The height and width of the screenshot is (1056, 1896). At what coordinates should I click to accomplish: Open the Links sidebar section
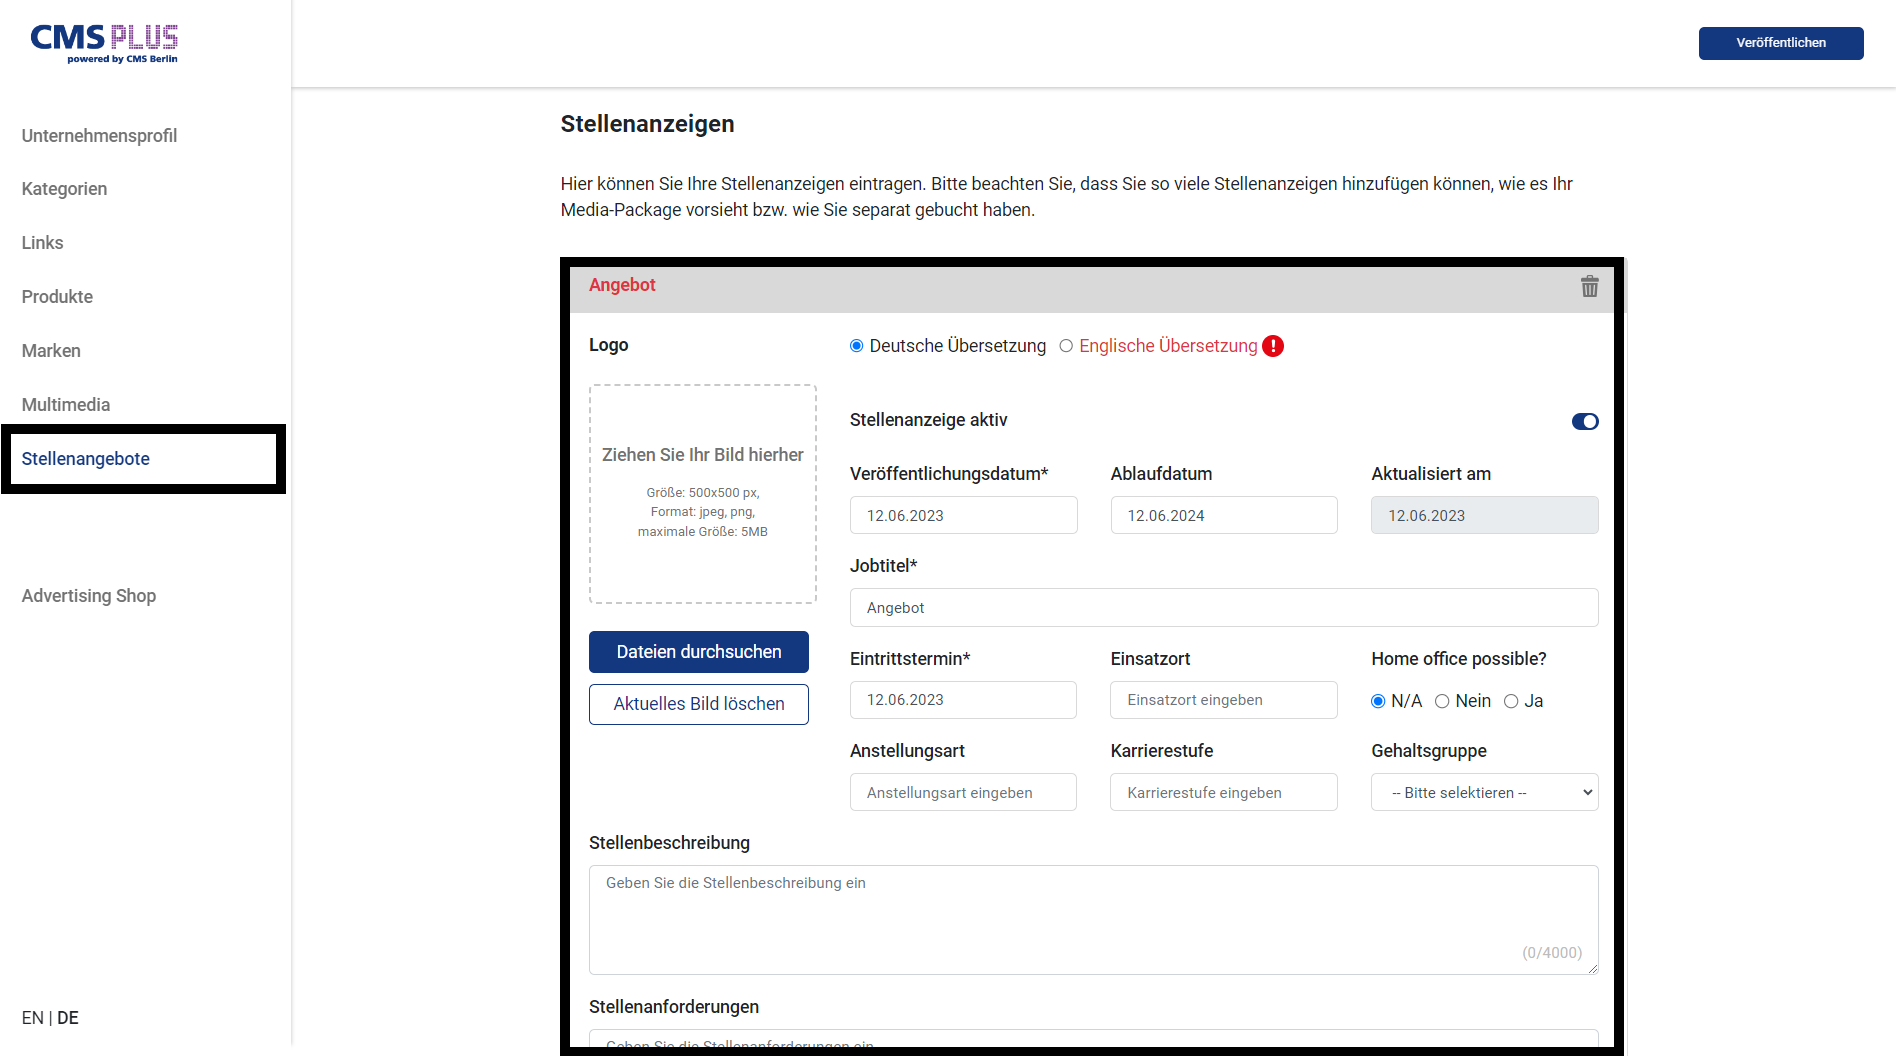[x=42, y=243]
